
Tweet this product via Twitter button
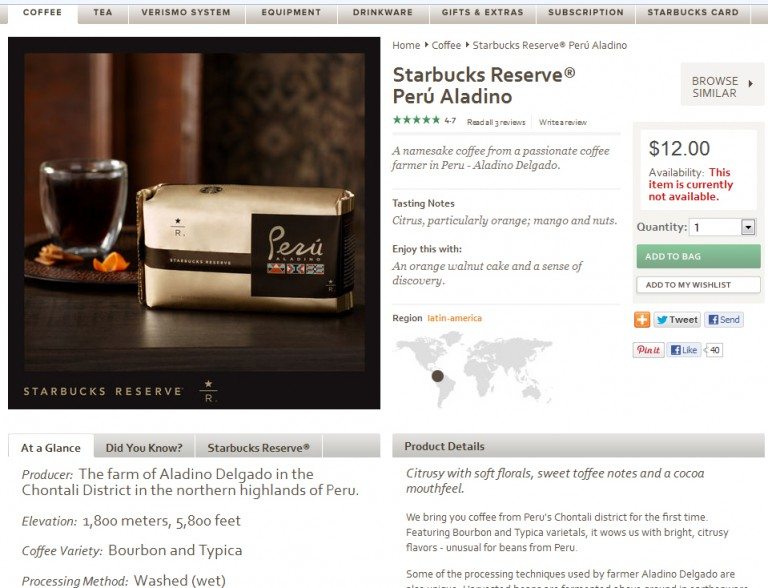[677, 319]
